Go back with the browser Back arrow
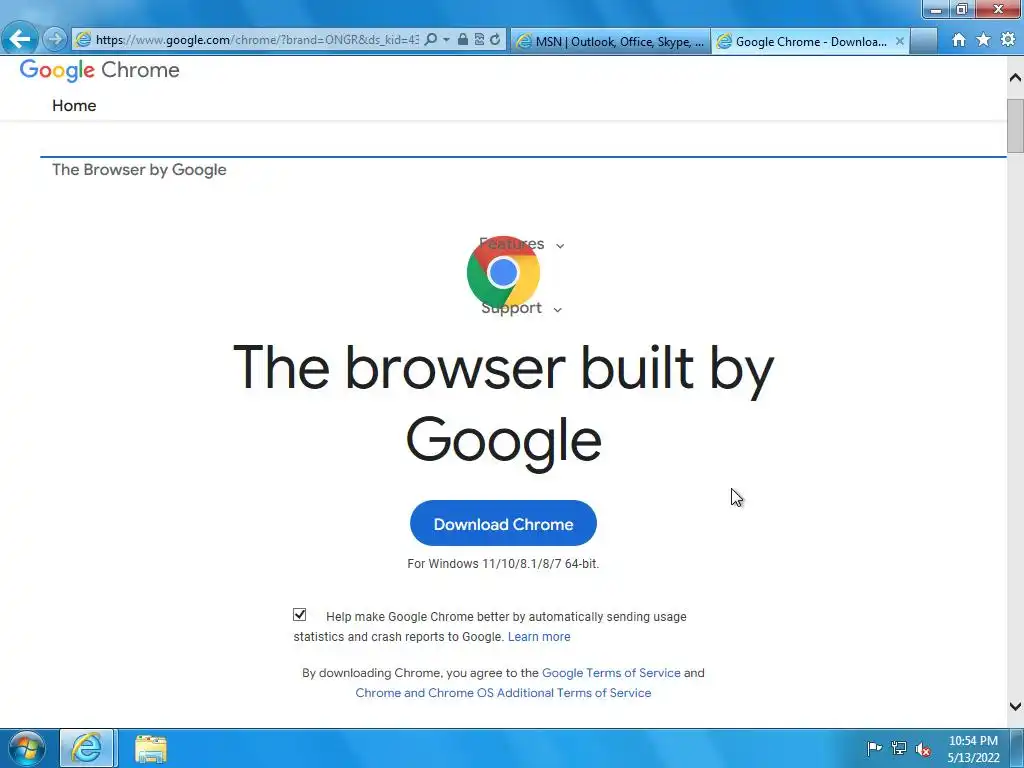Screen dimensions: 1024x768 coord(20,39)
